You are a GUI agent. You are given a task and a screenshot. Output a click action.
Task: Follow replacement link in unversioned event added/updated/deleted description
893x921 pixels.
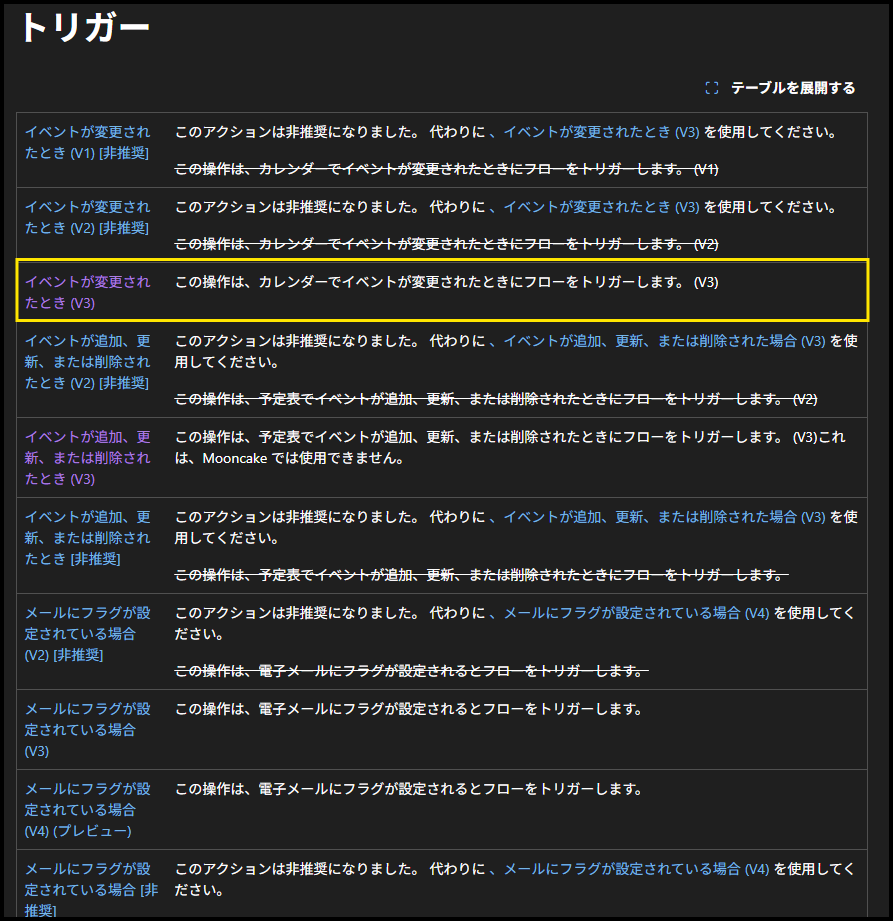tap(664, 517)
